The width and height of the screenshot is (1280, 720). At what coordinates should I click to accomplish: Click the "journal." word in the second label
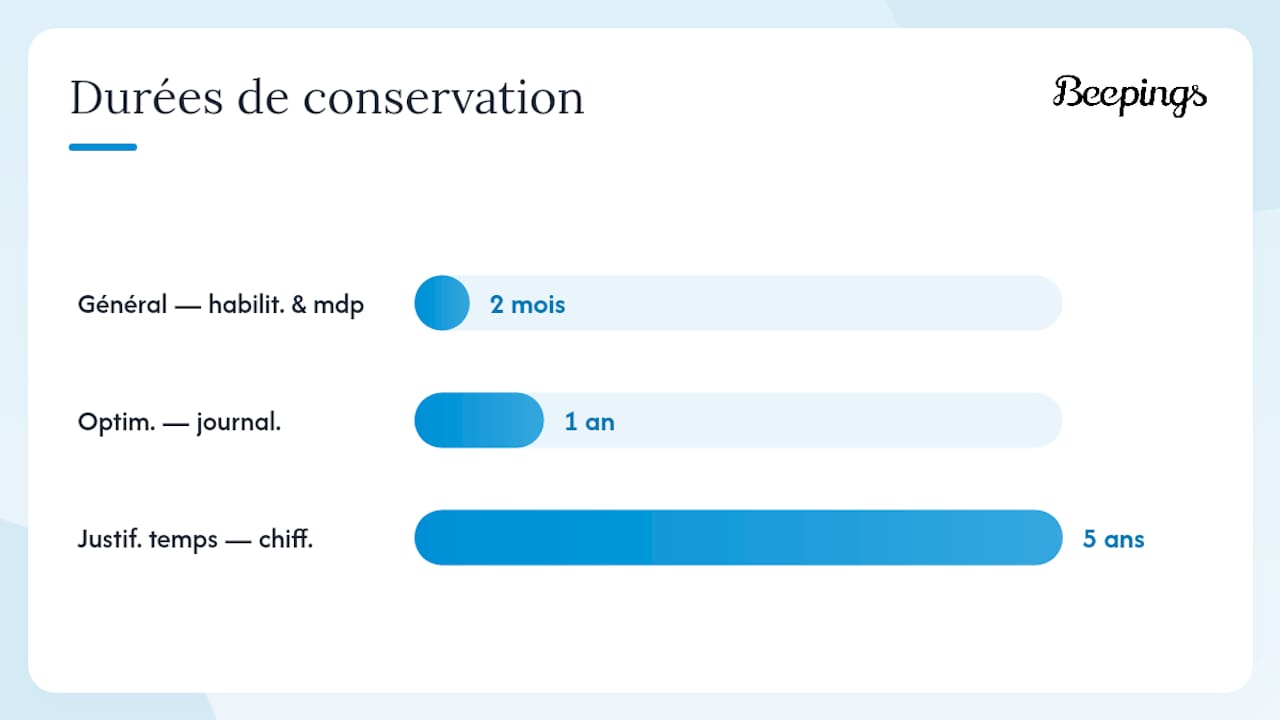click(239, 423)
